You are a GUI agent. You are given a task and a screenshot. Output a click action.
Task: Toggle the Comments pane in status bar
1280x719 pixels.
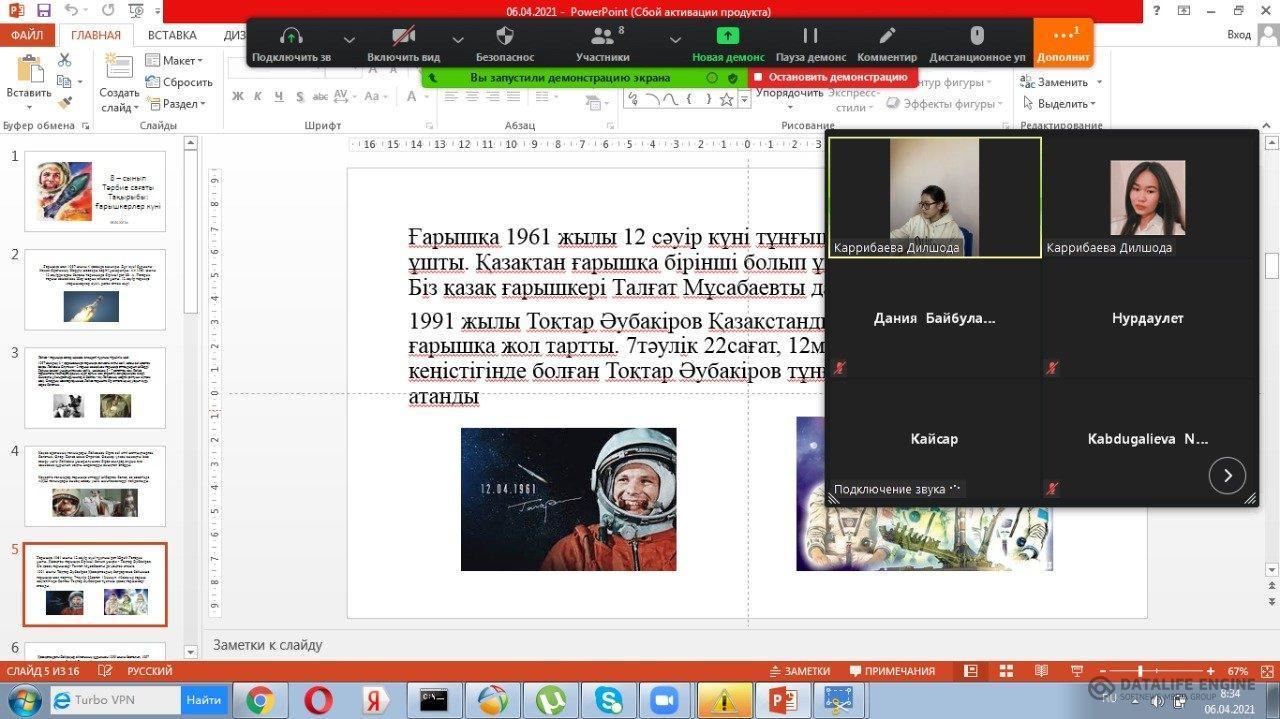point(890,671)
